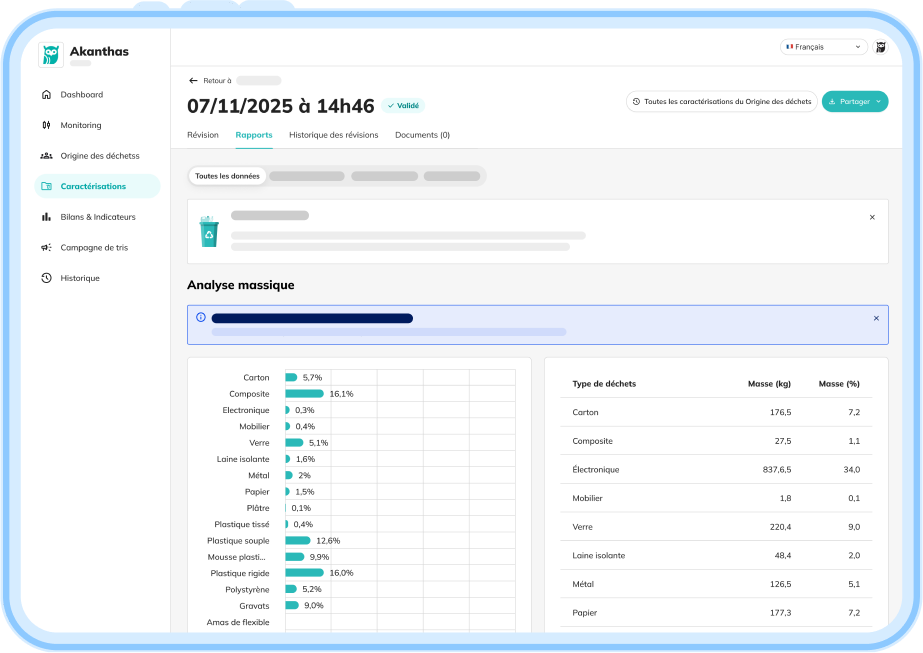This screenshot has height=653, width=923.
Task: Switch to the Documents (0) tab
Action: coord(423,135)
